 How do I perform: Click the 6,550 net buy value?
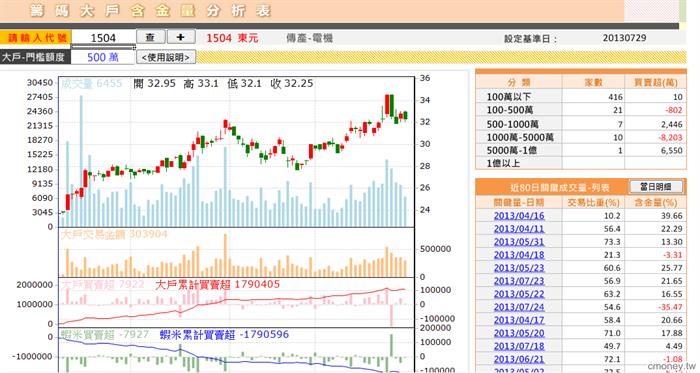point(672,151)
